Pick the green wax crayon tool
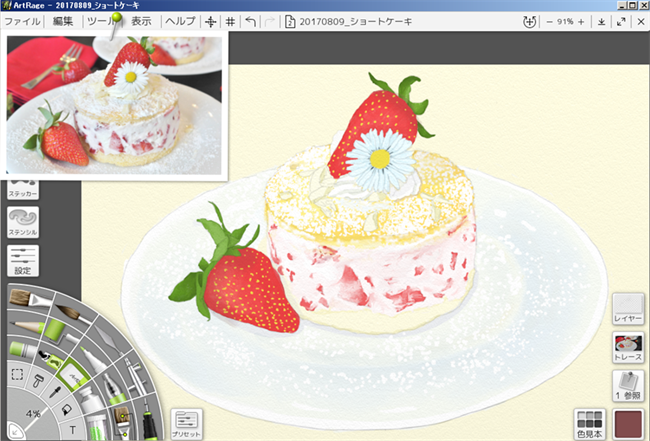 pyautogui.click(x=22, y=350)
